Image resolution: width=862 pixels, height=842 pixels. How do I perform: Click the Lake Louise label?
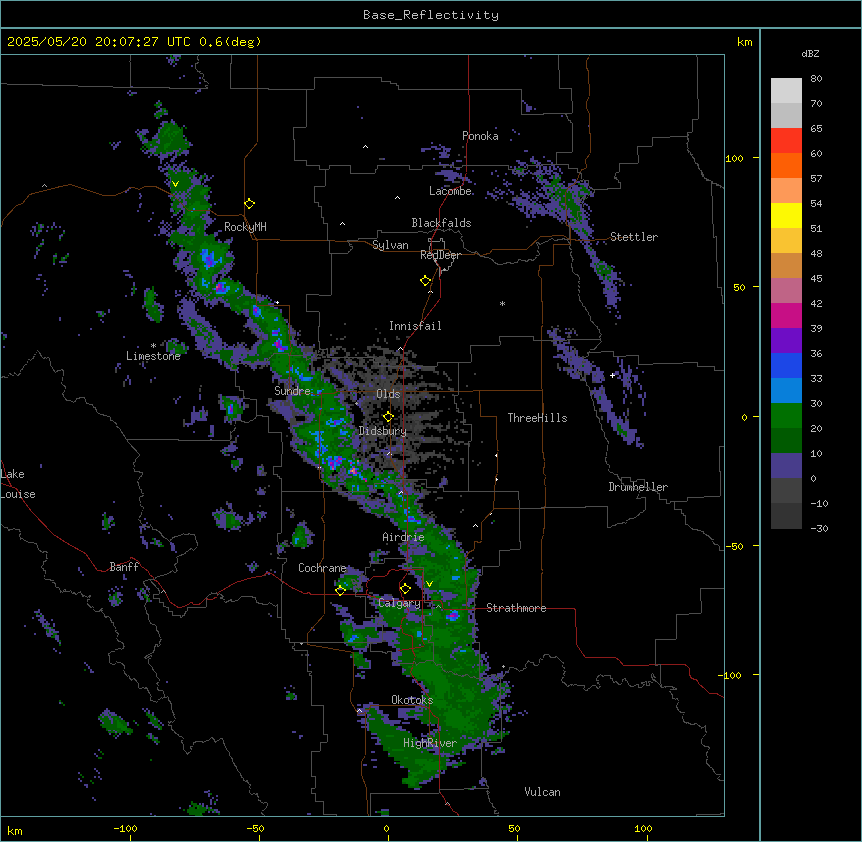point(18,484)
